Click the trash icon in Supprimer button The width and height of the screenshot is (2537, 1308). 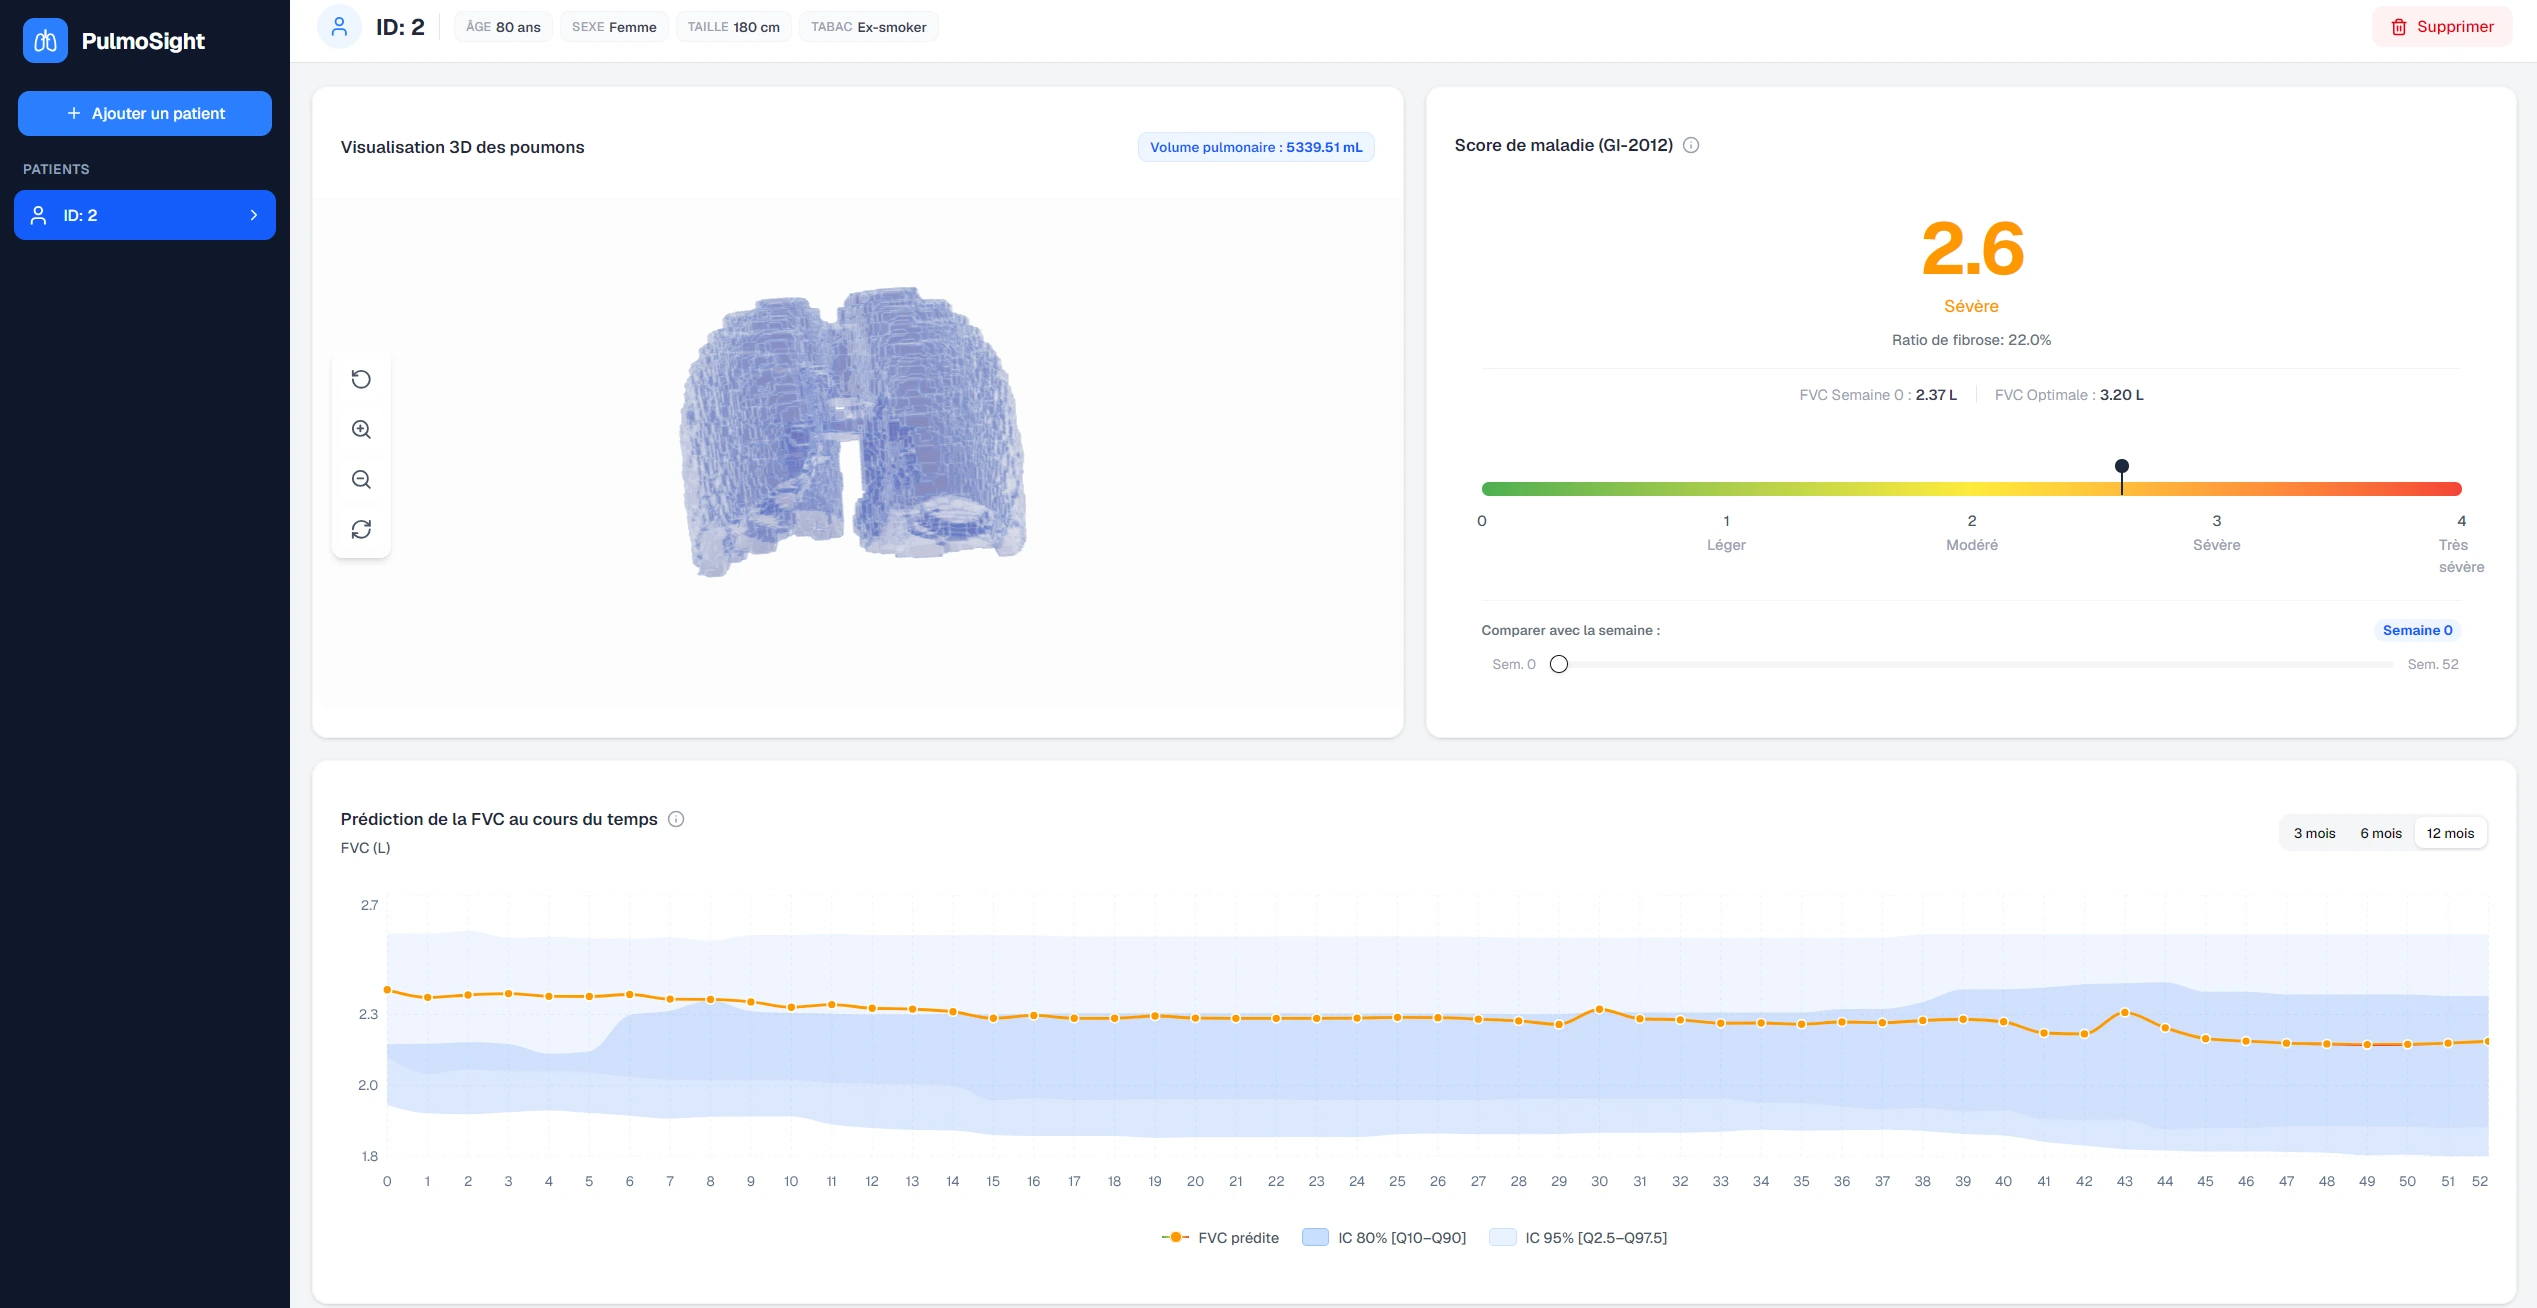[2398, 27]
